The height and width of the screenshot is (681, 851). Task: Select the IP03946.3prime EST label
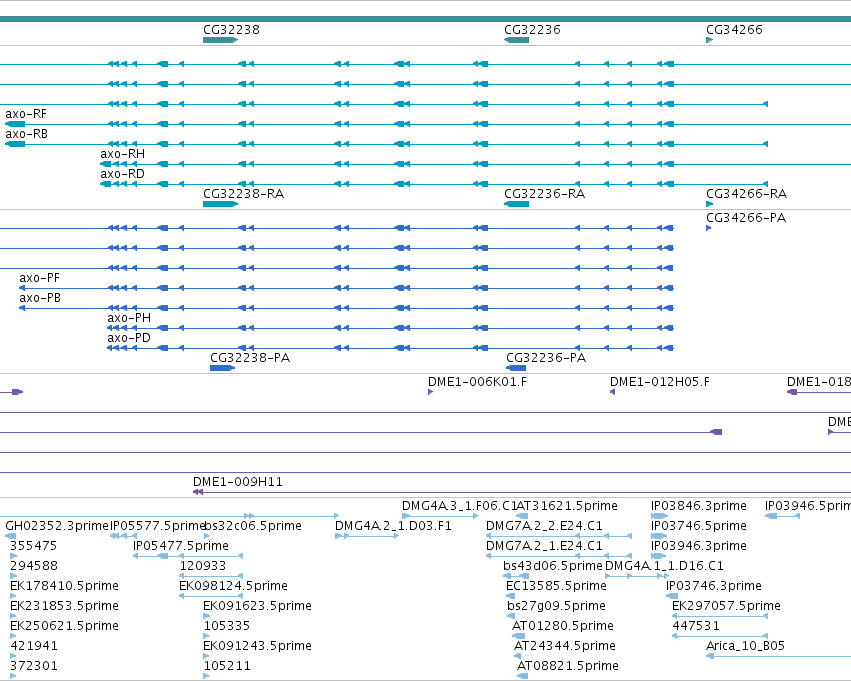(698, 545)
